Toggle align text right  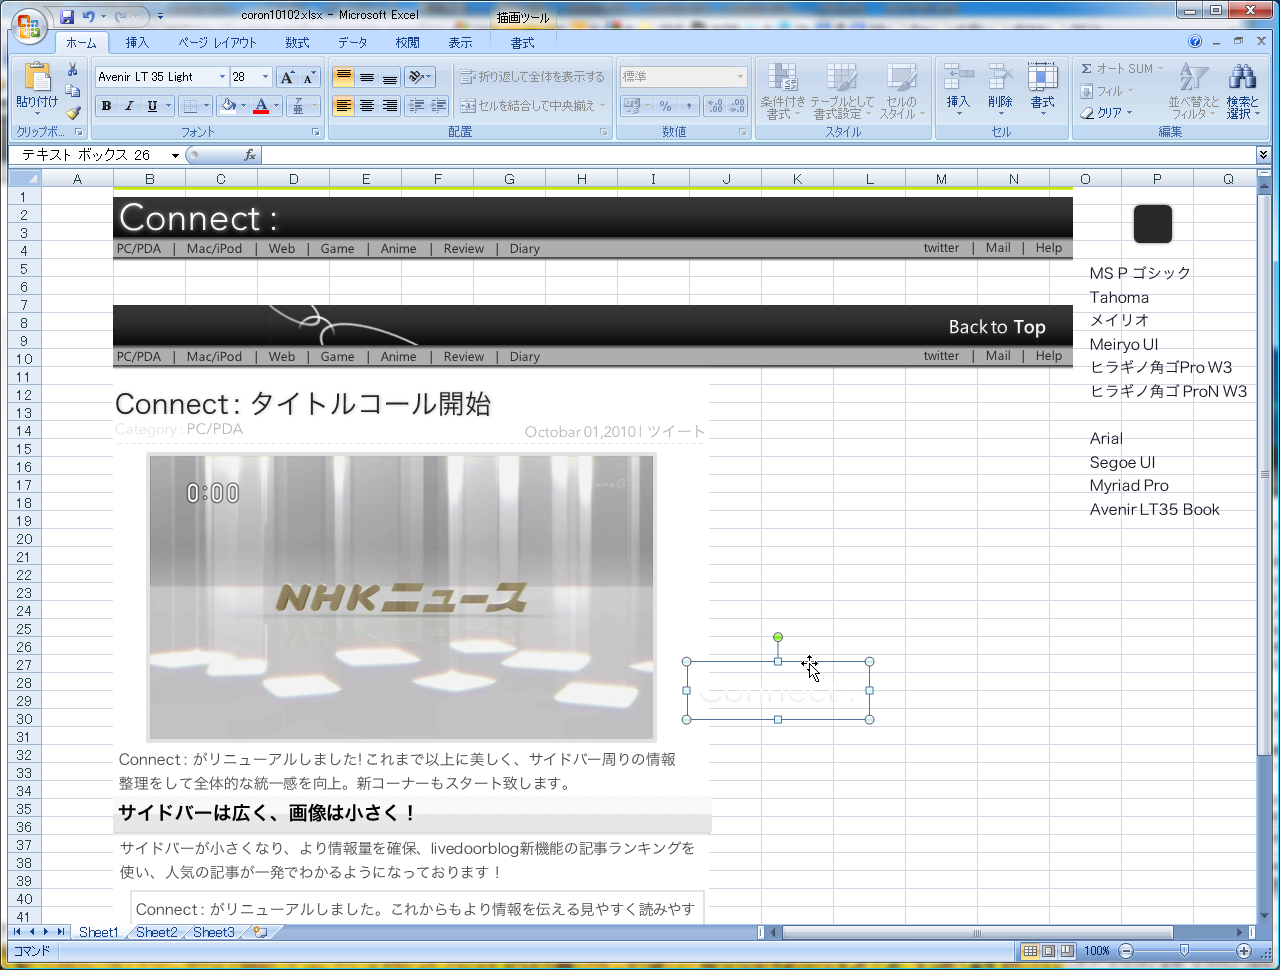pyautogui.click(x=389, y=106)
